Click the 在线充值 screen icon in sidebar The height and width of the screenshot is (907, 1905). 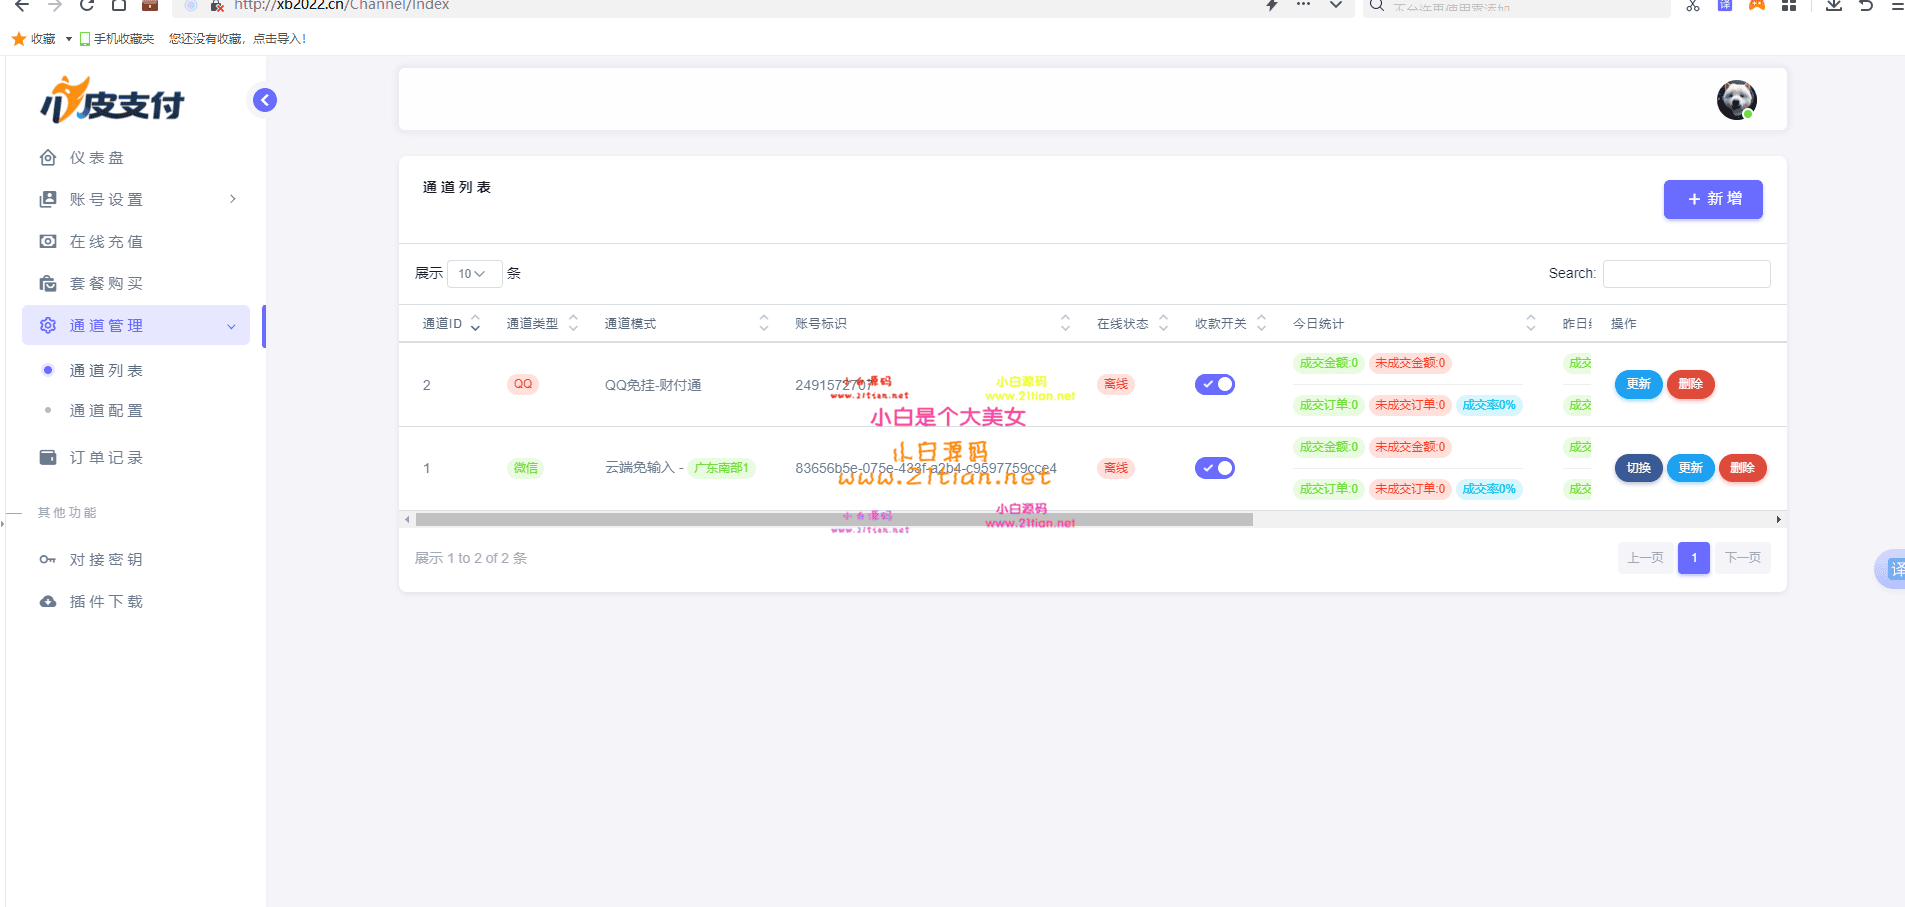(x=47, y=241)
